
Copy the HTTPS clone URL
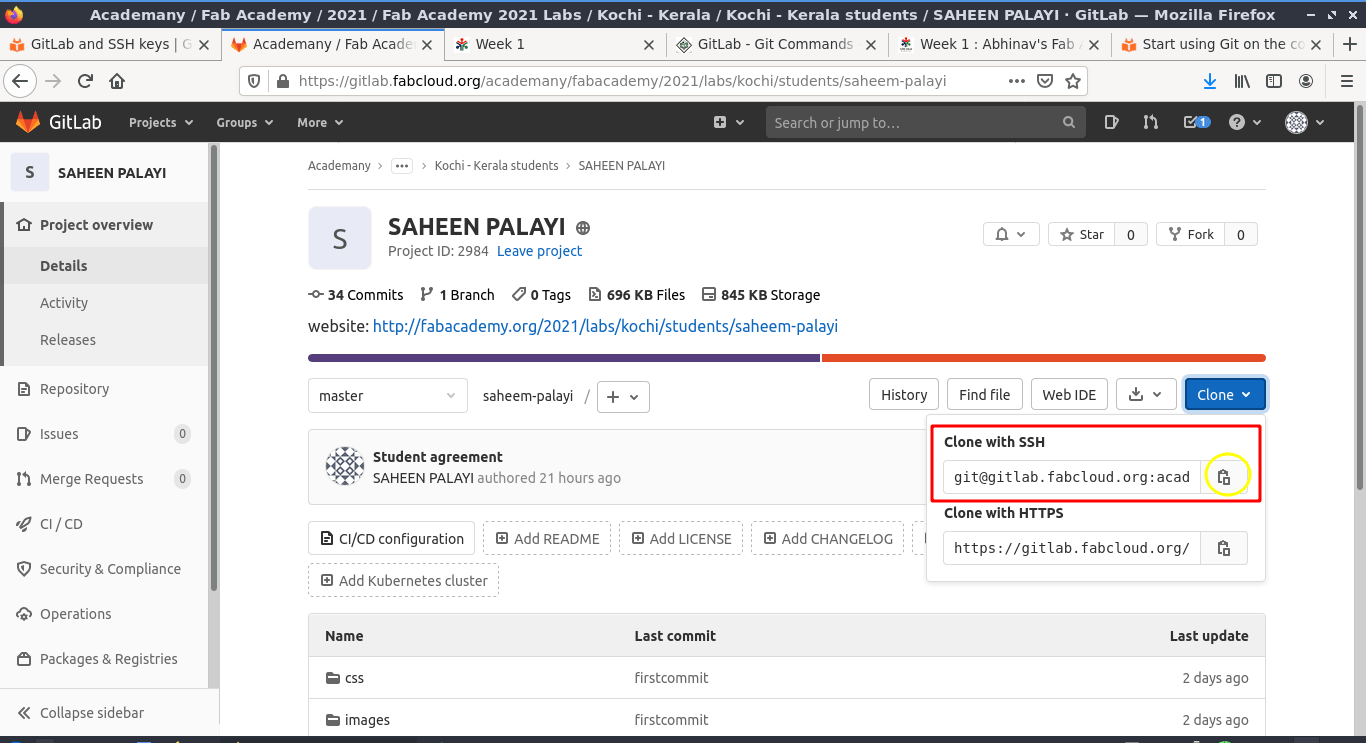[x=1224, y=548]
